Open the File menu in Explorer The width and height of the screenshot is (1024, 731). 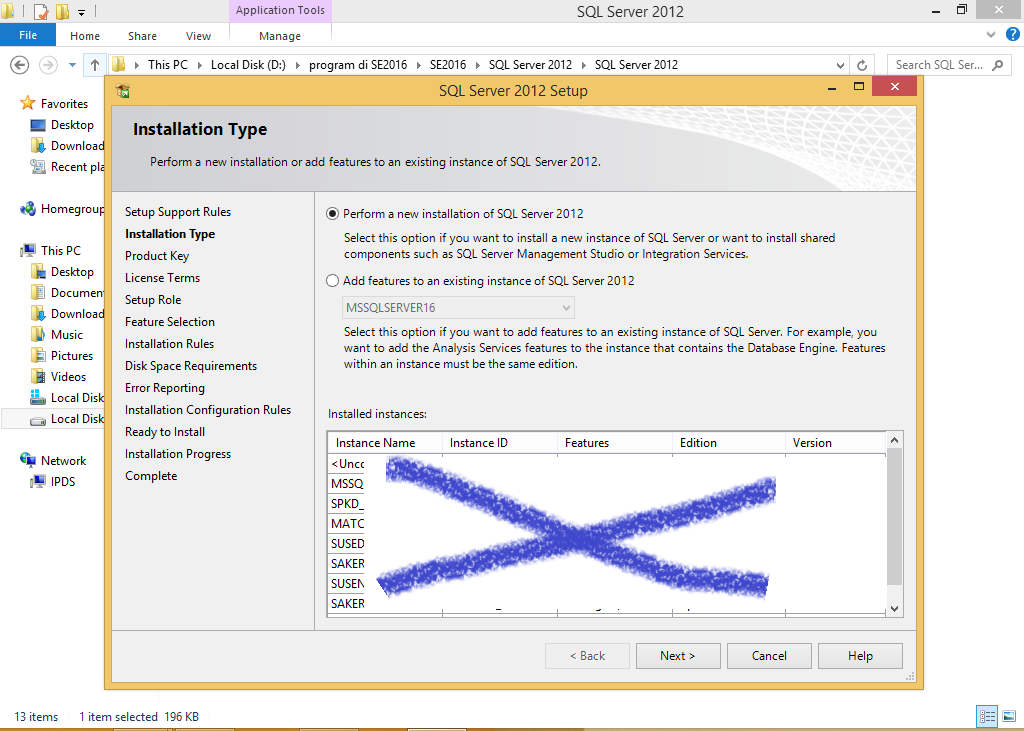pos(27,35)
